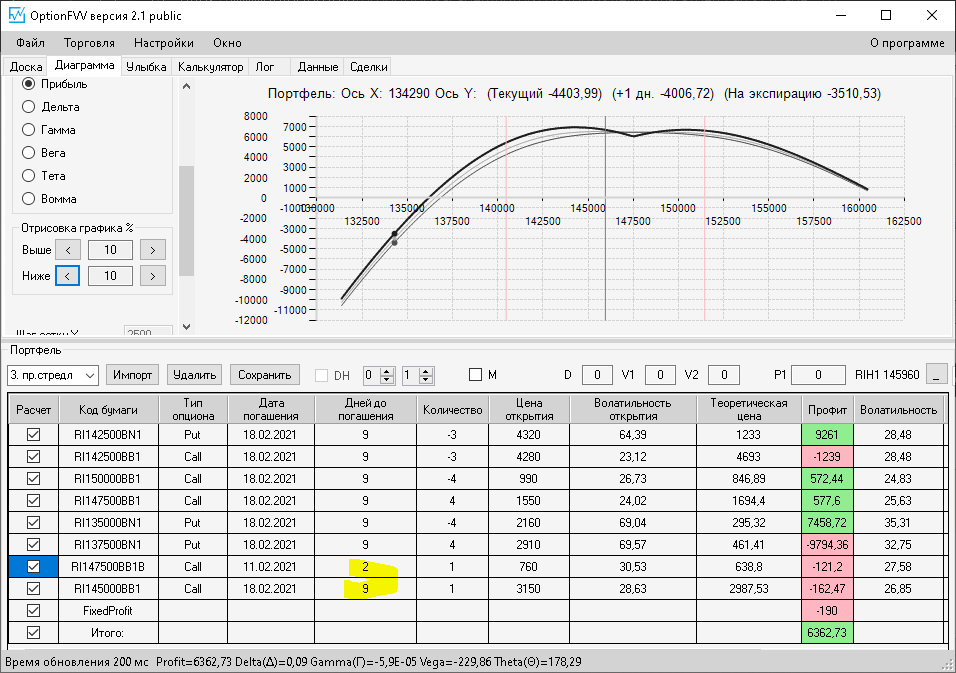Click the left settings panel scrollbar thumb

point(186,220)
